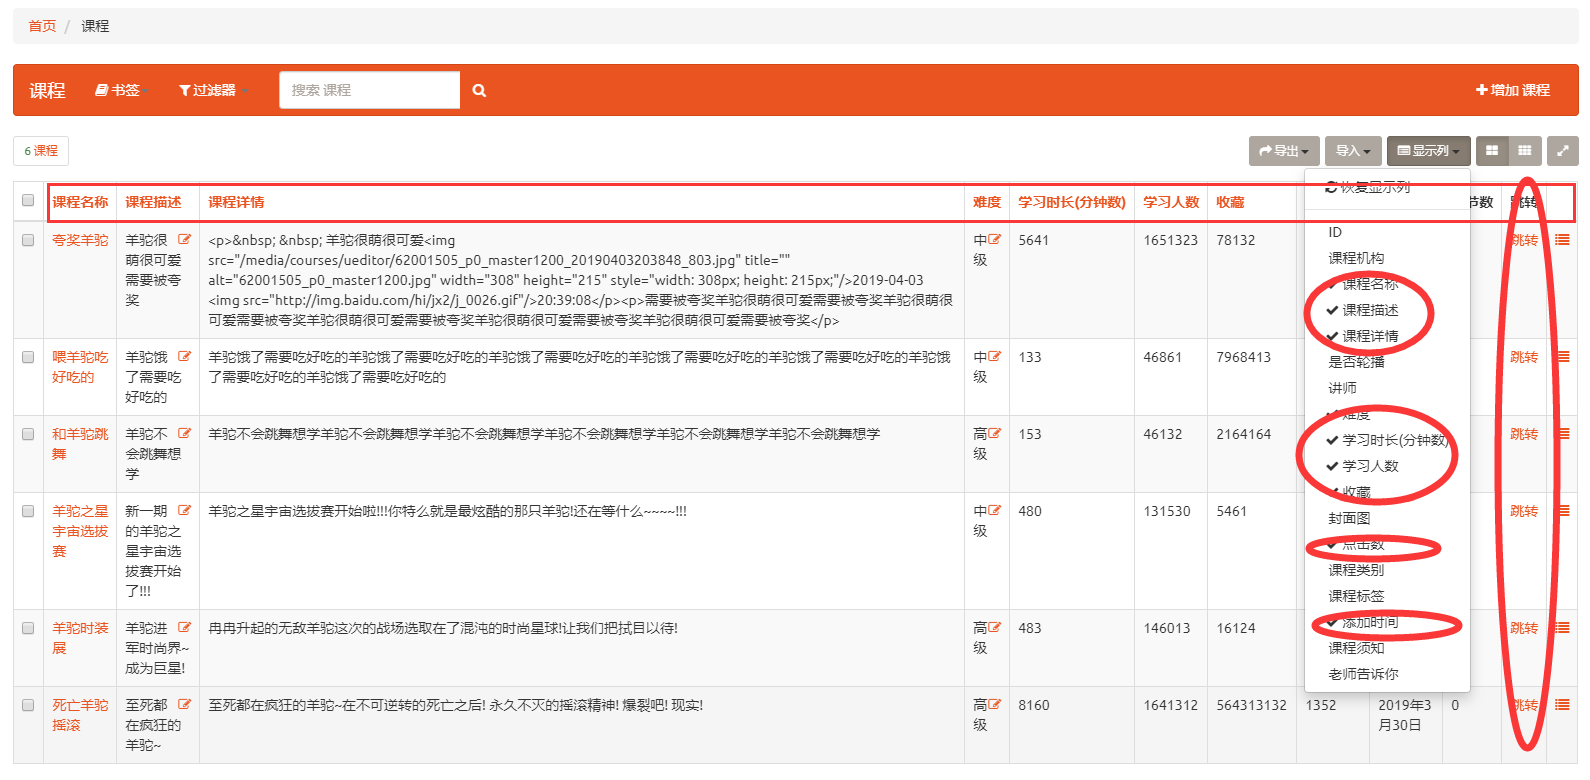Switch to the large grid layout icon

1492,151
